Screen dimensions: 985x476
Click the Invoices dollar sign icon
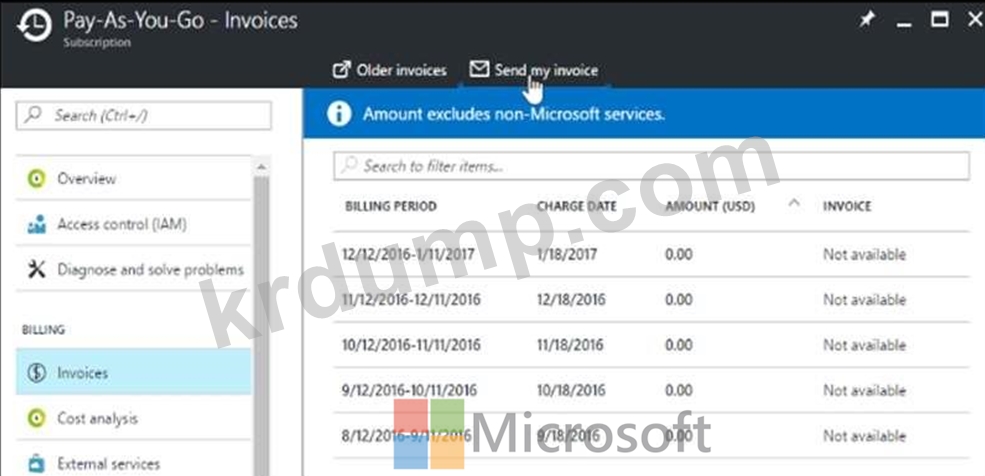click(x=36, y=372)
